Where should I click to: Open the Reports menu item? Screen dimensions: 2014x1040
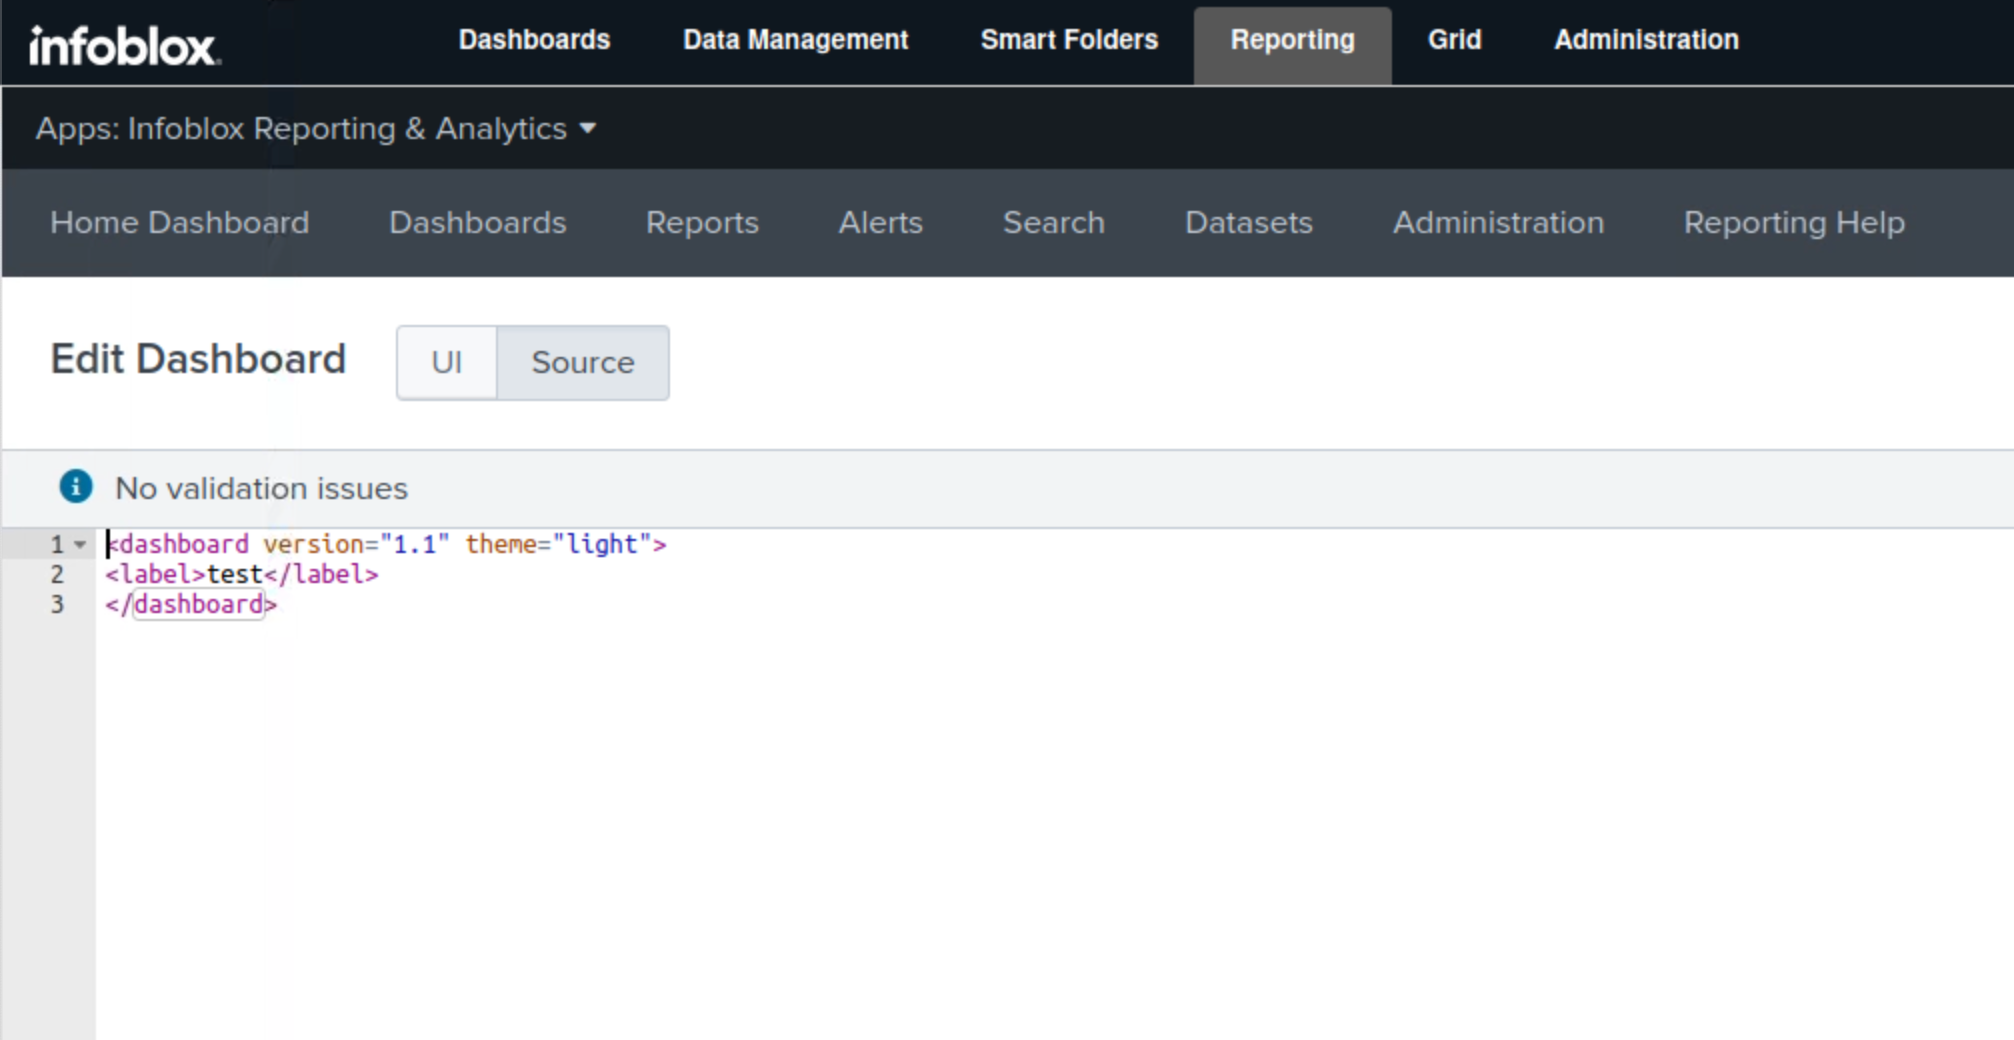tap(702, 222)
